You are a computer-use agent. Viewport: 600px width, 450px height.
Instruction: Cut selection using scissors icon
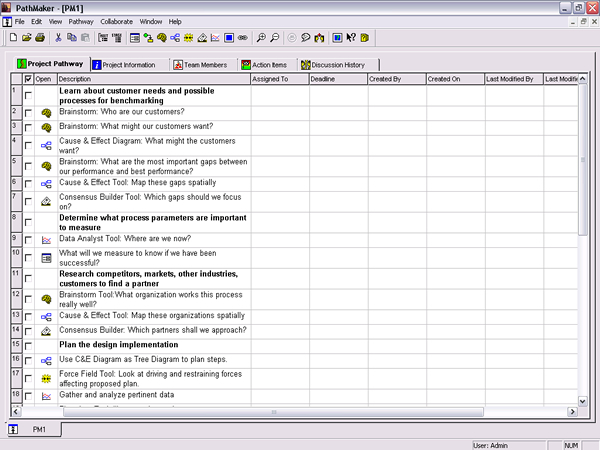tap(58, 38)
